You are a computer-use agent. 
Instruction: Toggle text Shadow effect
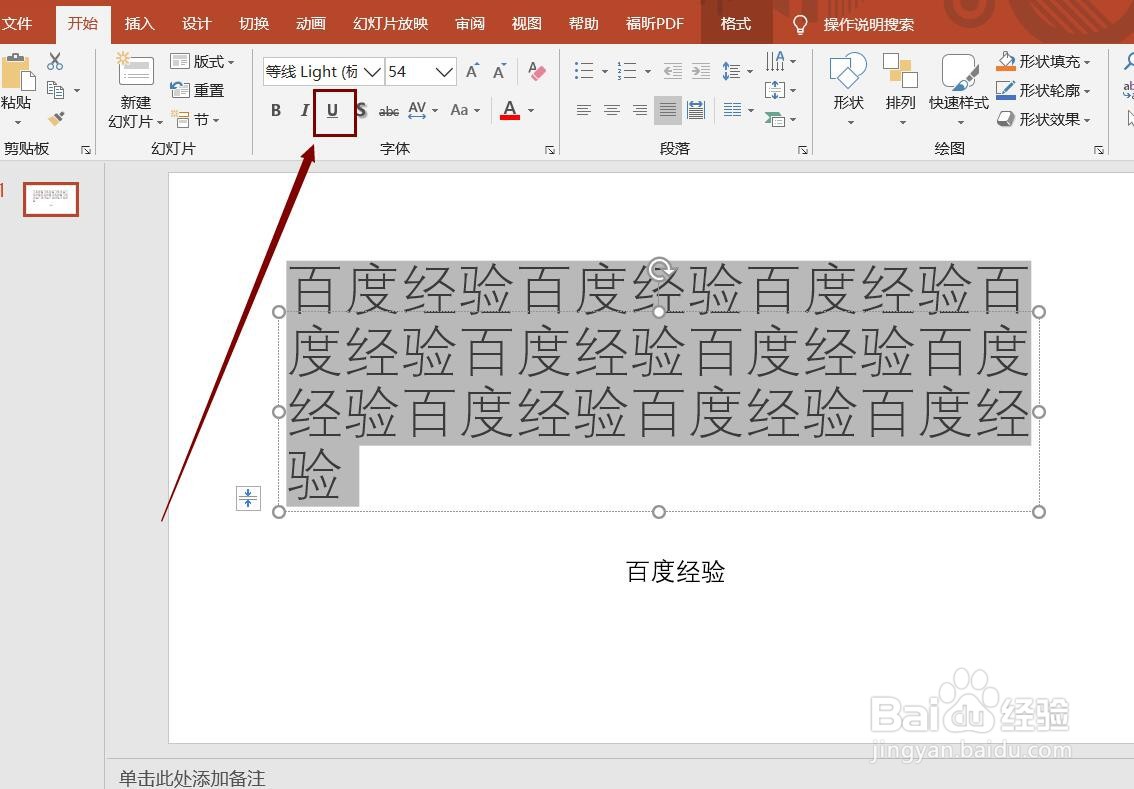tap(362, 111)
